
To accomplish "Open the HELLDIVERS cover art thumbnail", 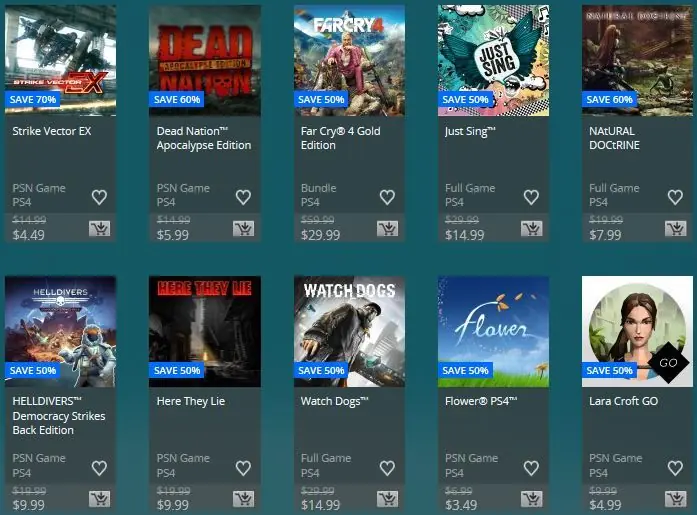I will point(60,331).
